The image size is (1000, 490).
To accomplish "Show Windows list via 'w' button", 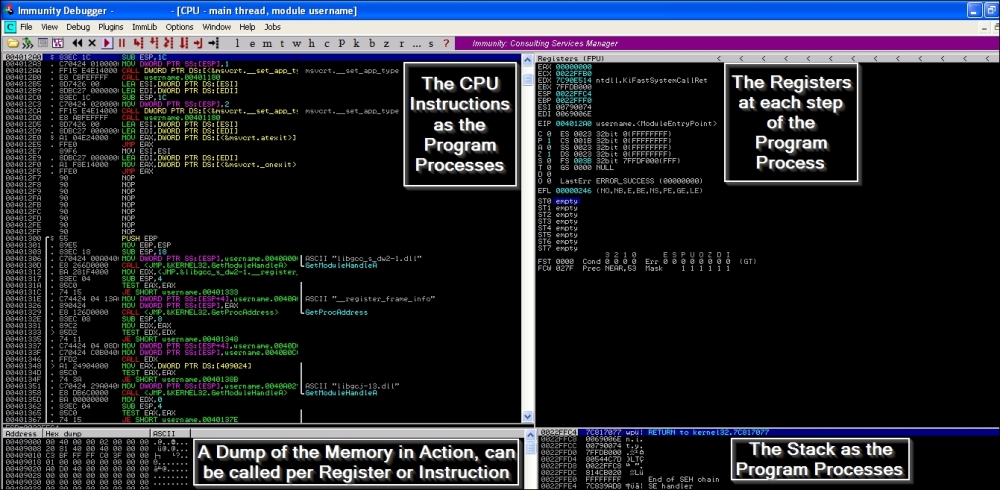I will (297, 43).
